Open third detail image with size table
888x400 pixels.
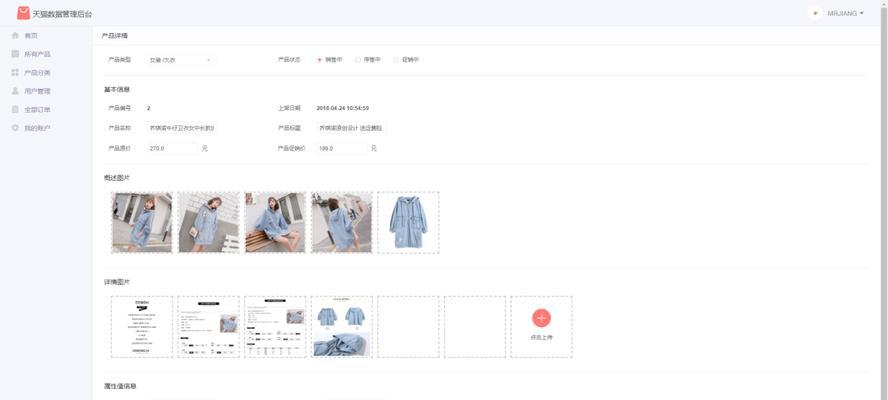pos(275,327)
